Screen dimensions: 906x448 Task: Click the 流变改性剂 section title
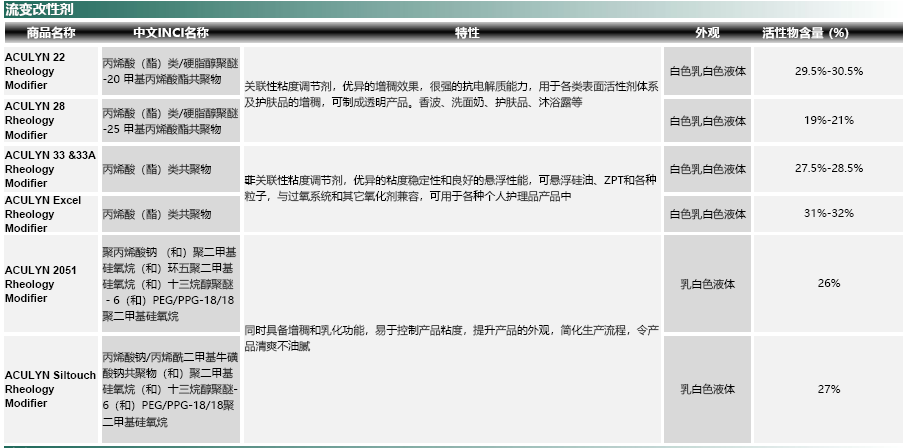[x=35, y=9]
